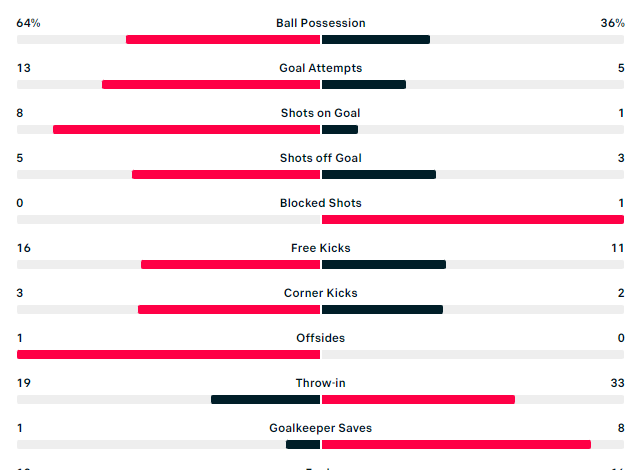The height and width of the screenshot is (470, 630).
Task: Click the 36% away possession value
Action: (612, 23)
